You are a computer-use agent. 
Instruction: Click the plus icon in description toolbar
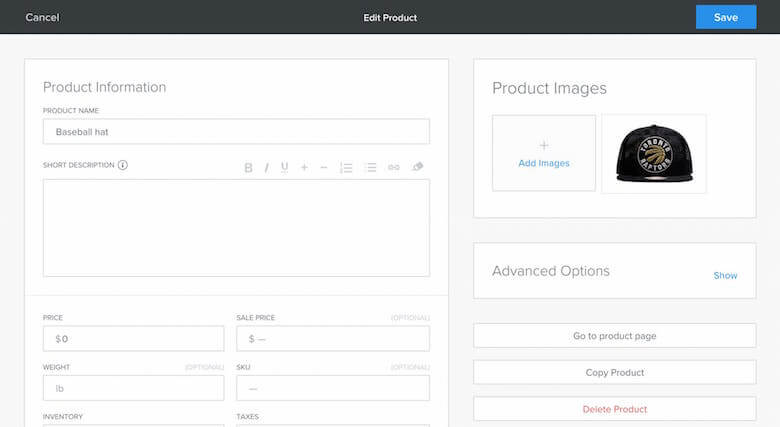(x=304, y=167)
